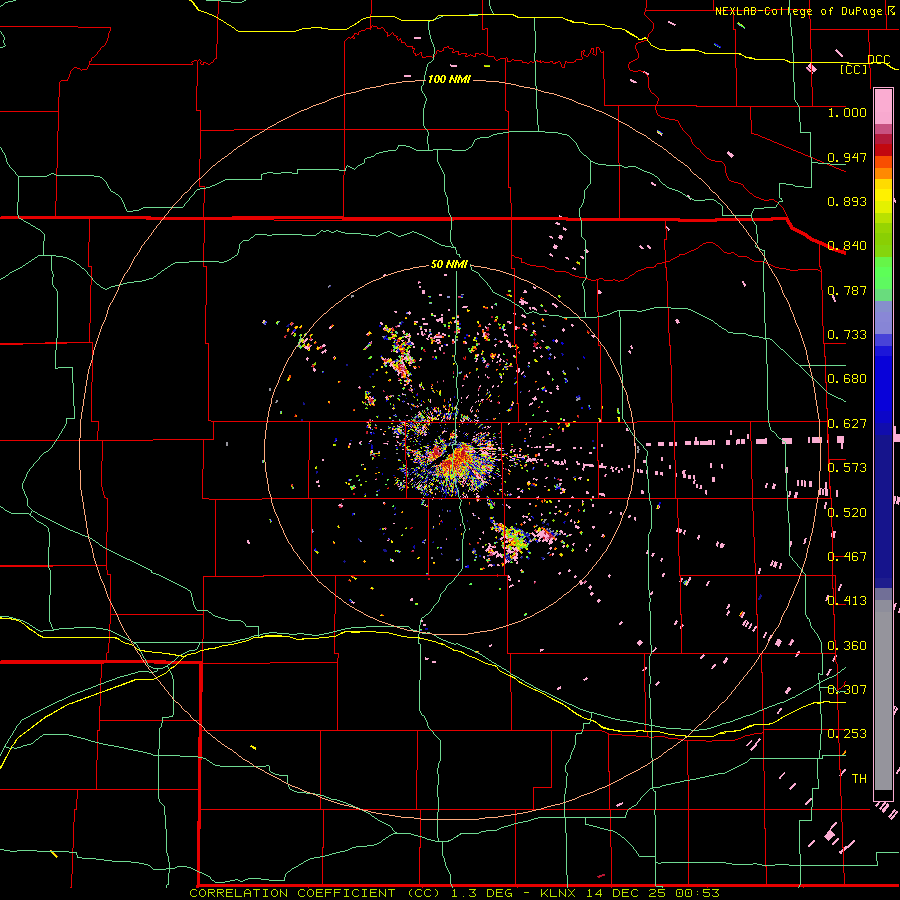
Task: Click the DCC label above the color scale
Action: coord(878,59)
